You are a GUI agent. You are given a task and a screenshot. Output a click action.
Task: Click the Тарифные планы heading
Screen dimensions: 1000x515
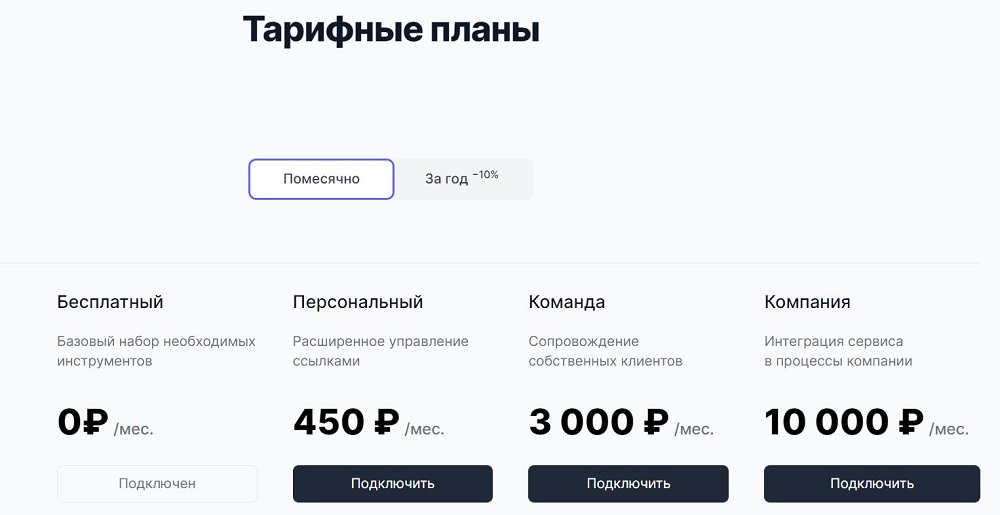(391, 29)
